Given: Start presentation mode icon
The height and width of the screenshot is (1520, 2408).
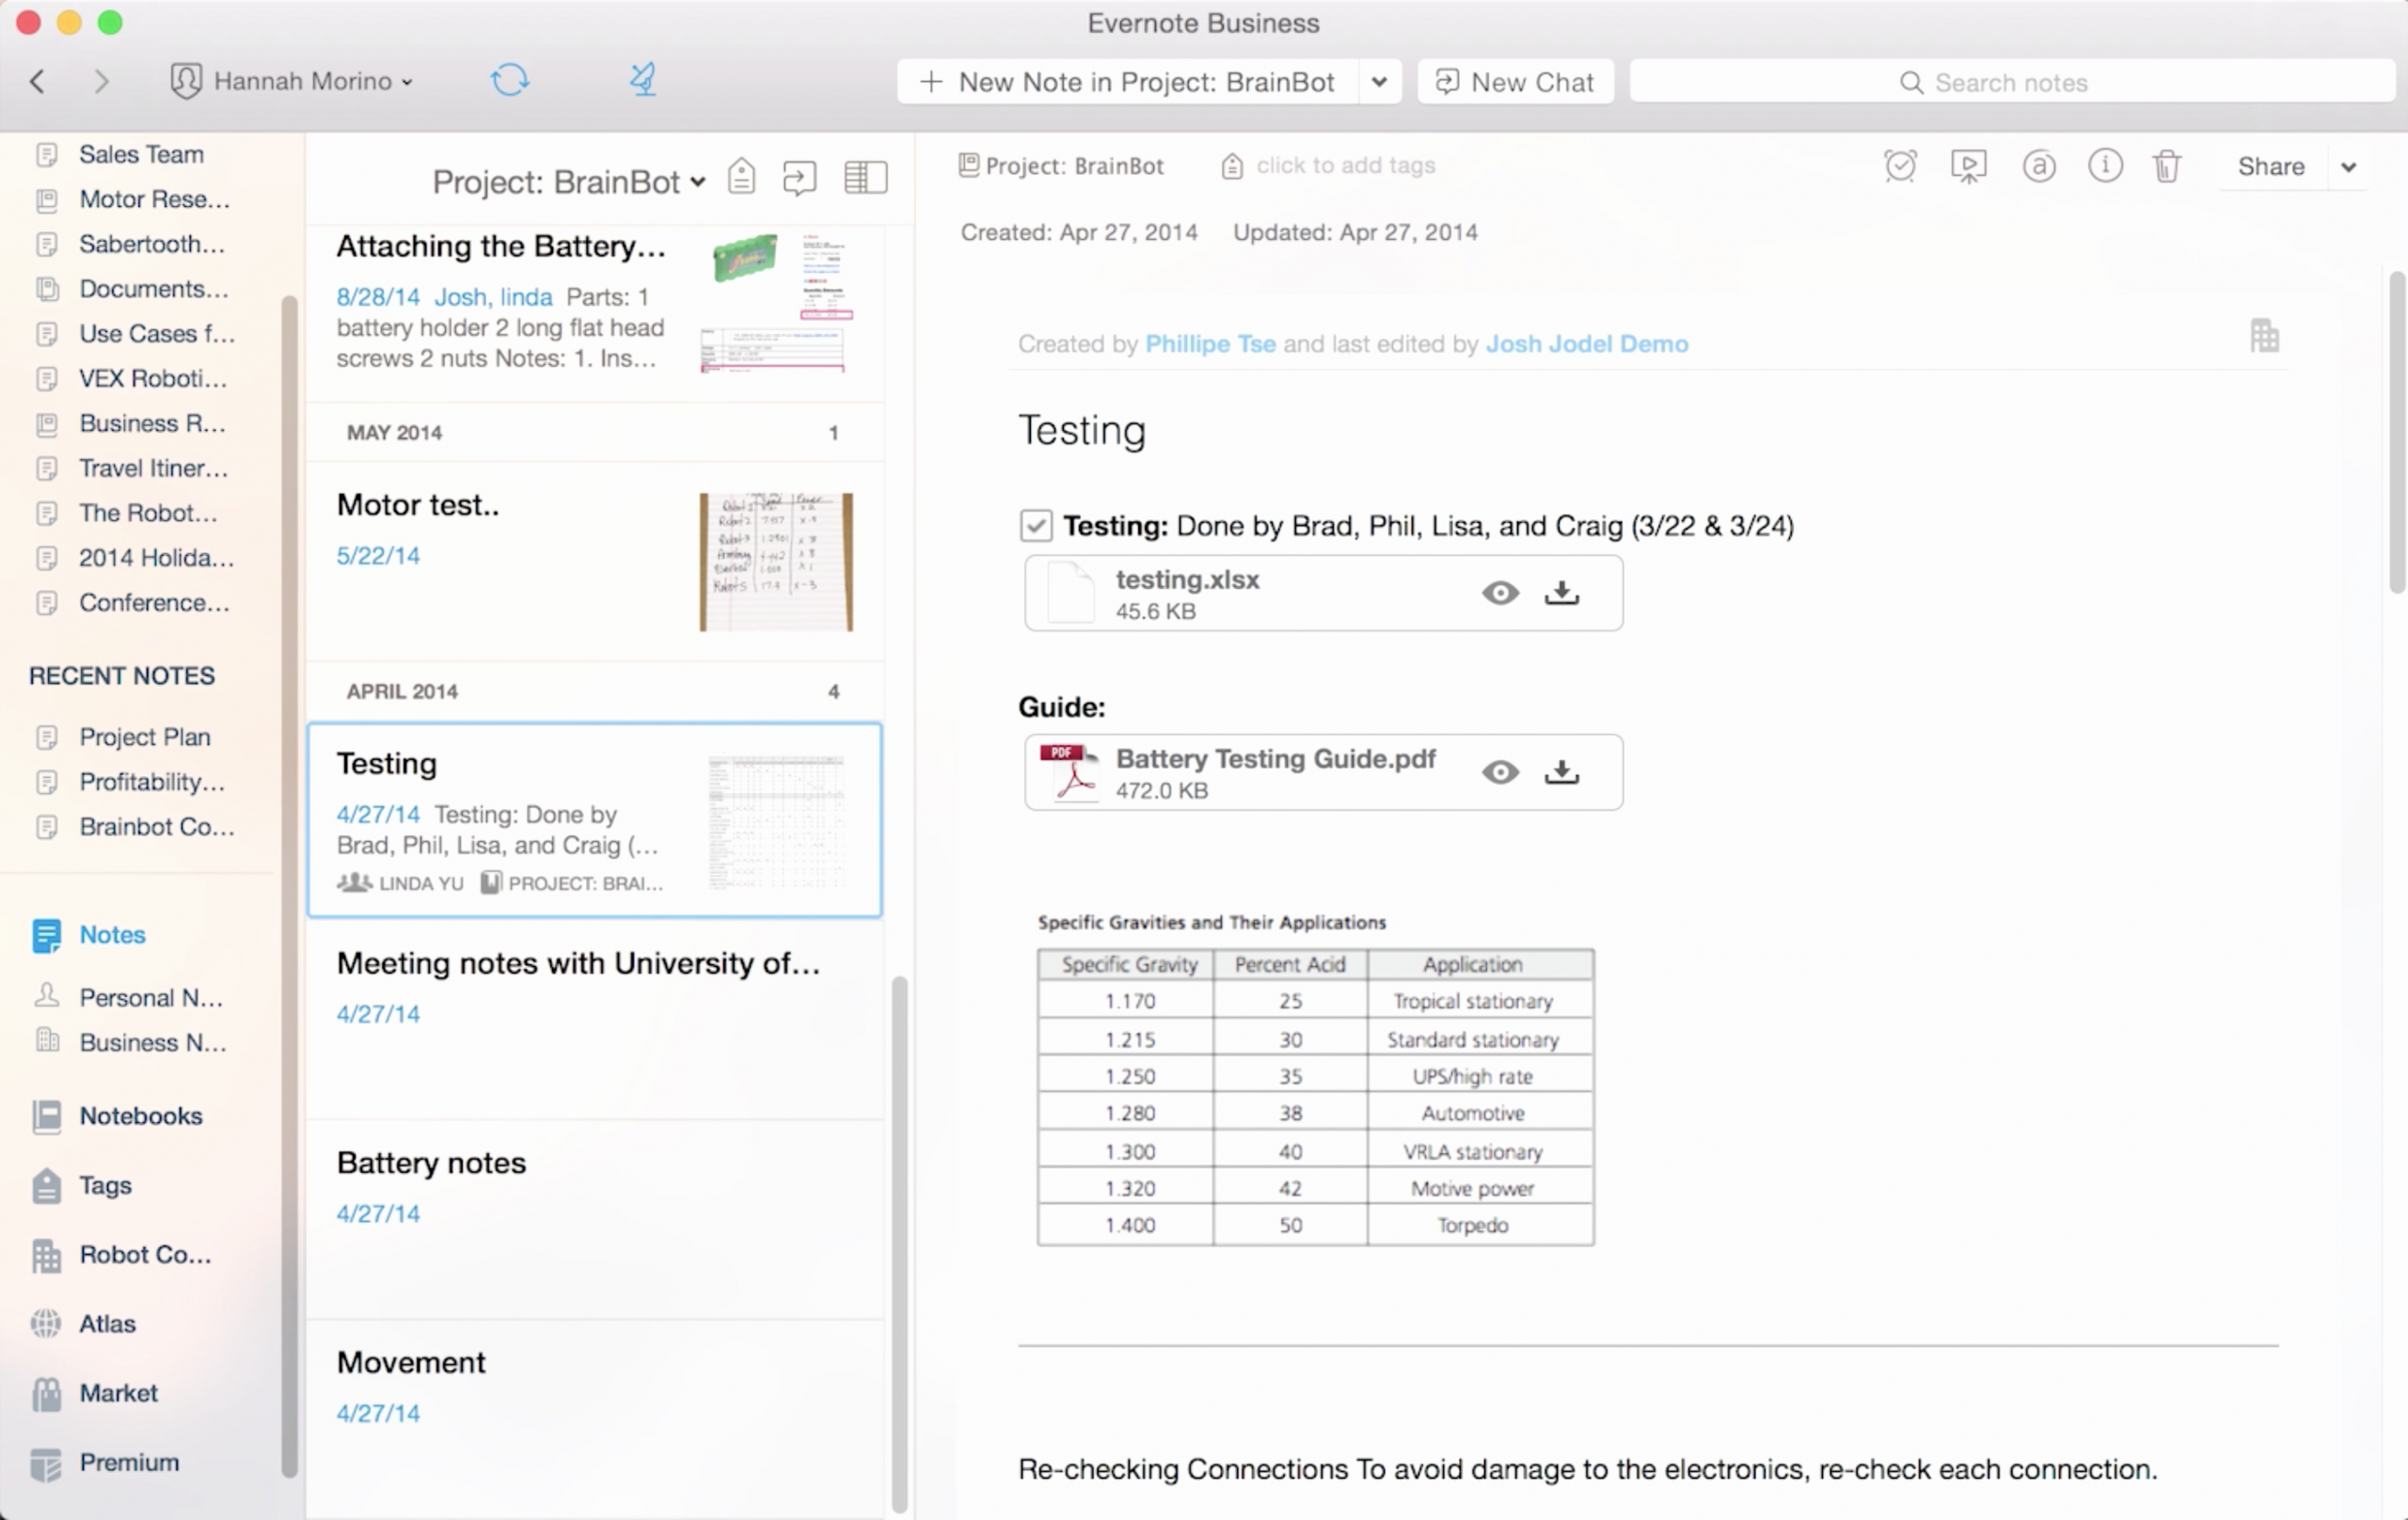Looking at the screenshot, I should tap(1968, 166).
